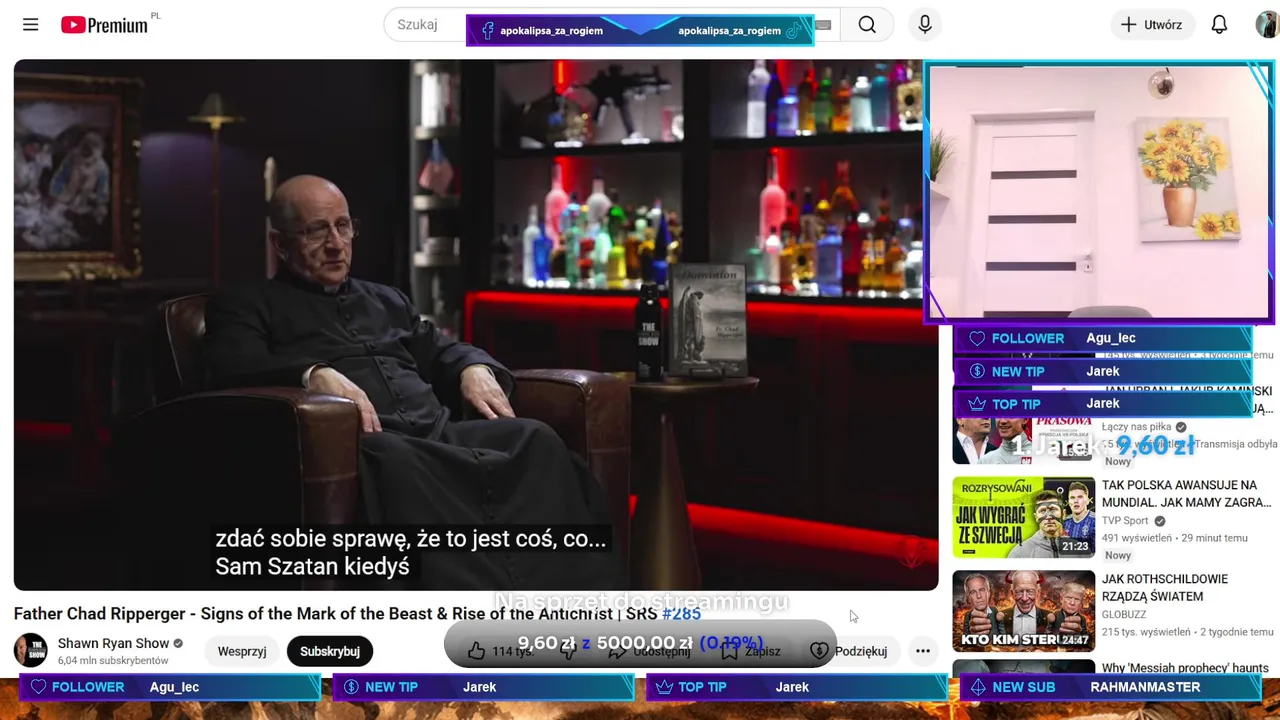Open the YouTube hamburger guide menu
The width and height of the screenshot is (1280, 720).
pyautogui.click(x=30, y=25)
